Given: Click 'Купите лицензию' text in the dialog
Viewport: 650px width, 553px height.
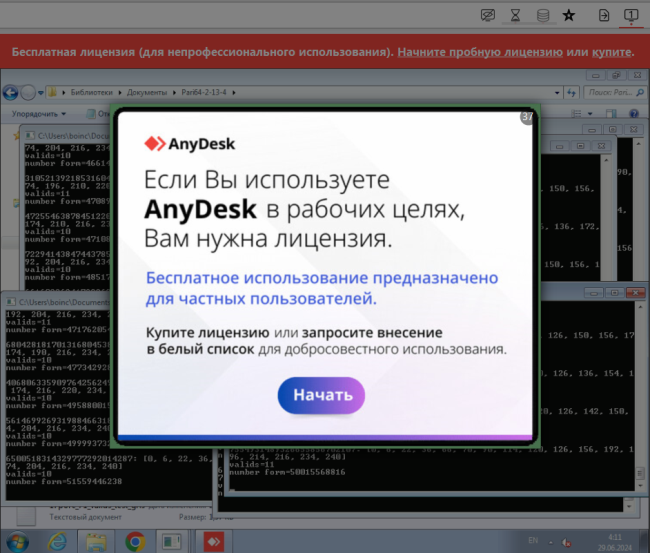Looking at the screenshot, I should coord(207,332).
